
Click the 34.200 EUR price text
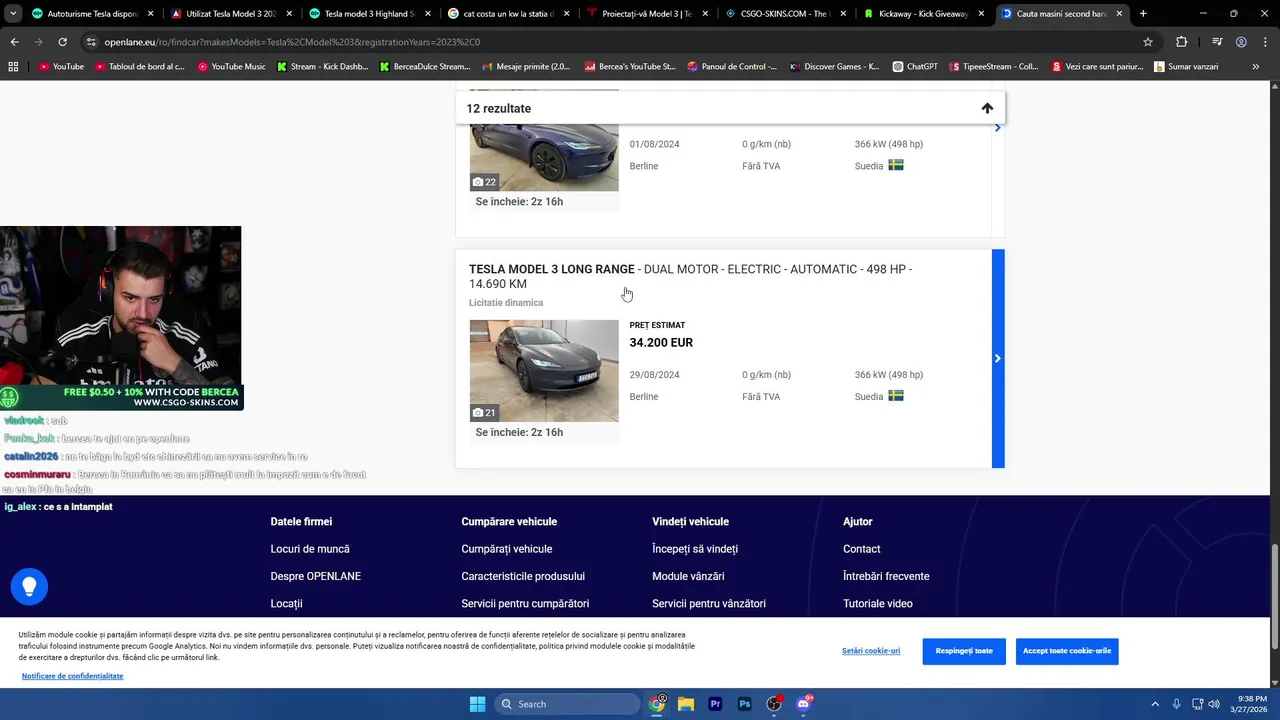661,342
